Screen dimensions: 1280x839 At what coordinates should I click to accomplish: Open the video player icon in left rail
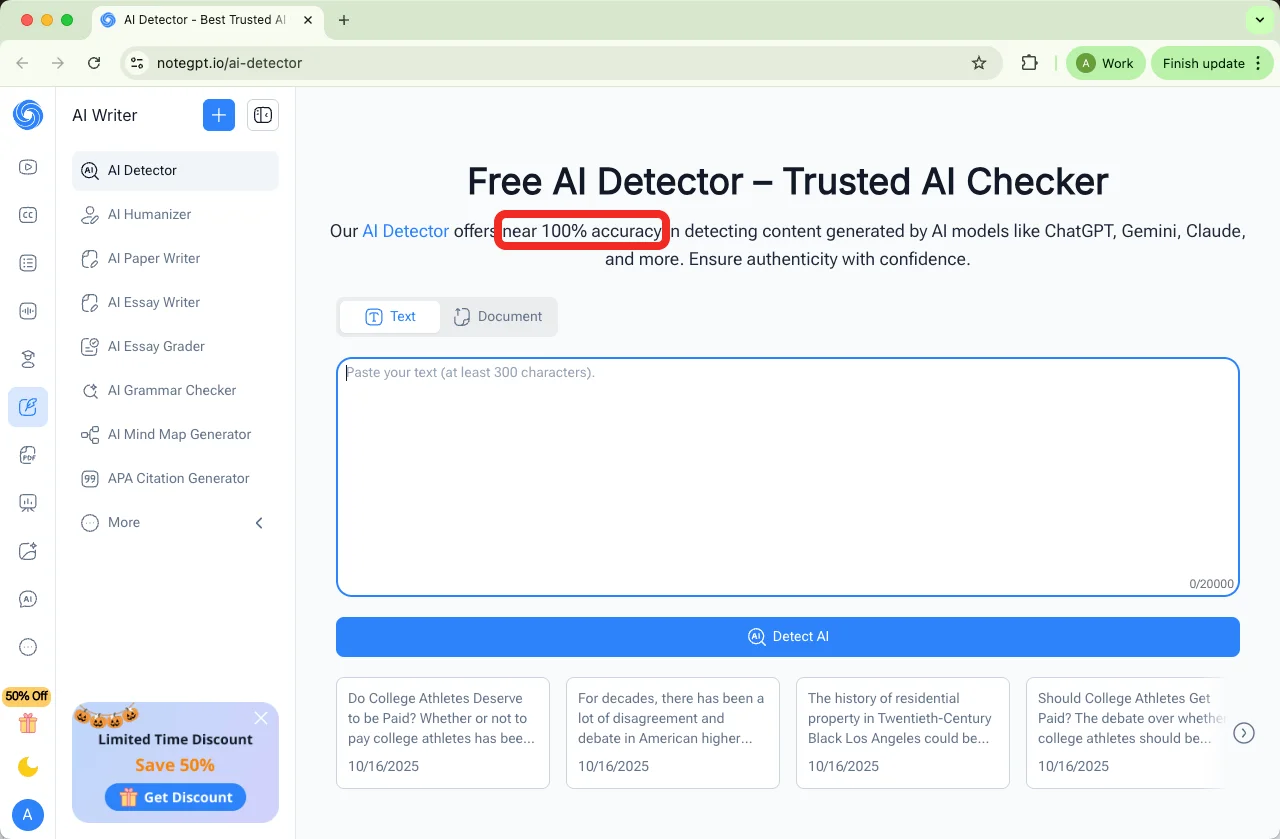[x=28, y=167]
